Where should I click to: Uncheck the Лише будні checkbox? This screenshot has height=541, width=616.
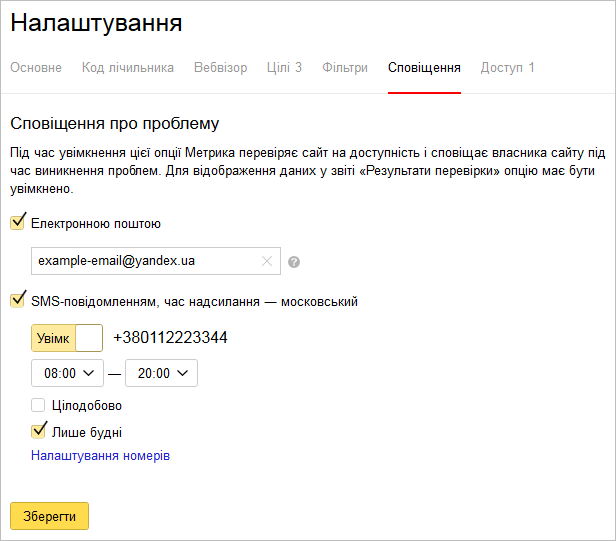pos(38,431)
